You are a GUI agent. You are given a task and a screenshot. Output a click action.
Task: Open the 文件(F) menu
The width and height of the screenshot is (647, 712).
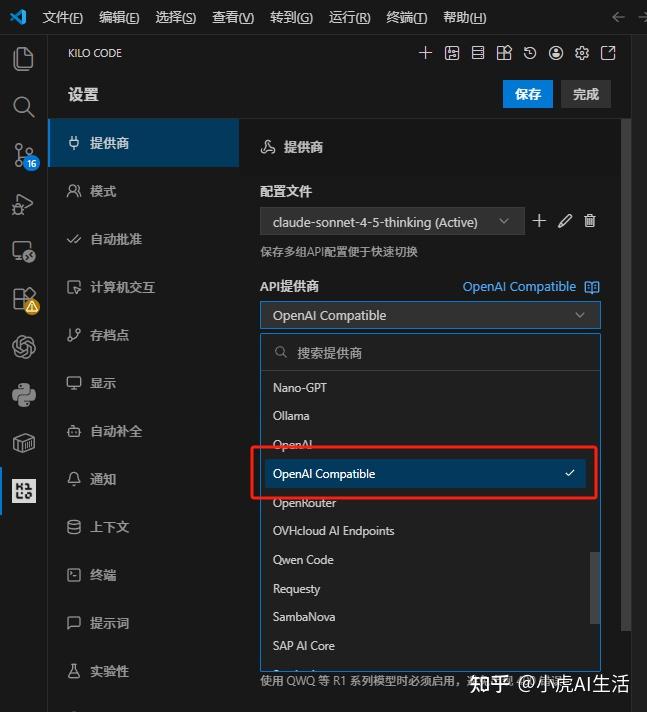coord(63,18)
